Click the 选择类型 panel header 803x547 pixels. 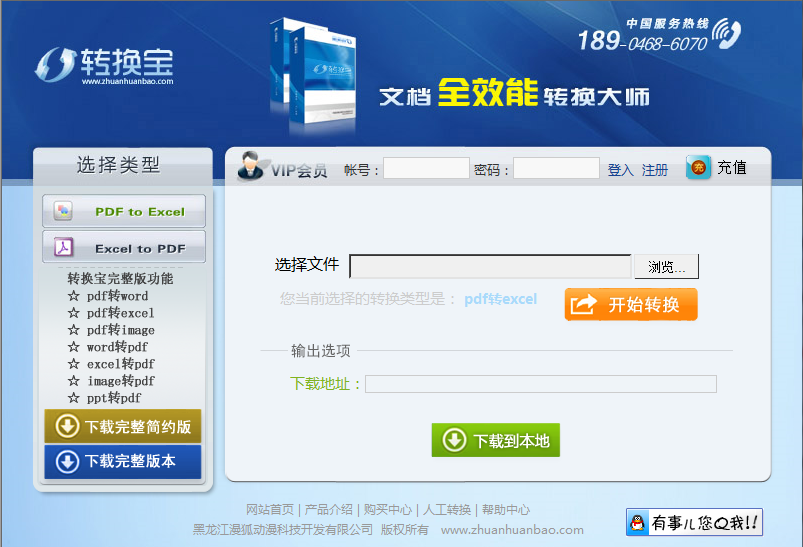119,165
